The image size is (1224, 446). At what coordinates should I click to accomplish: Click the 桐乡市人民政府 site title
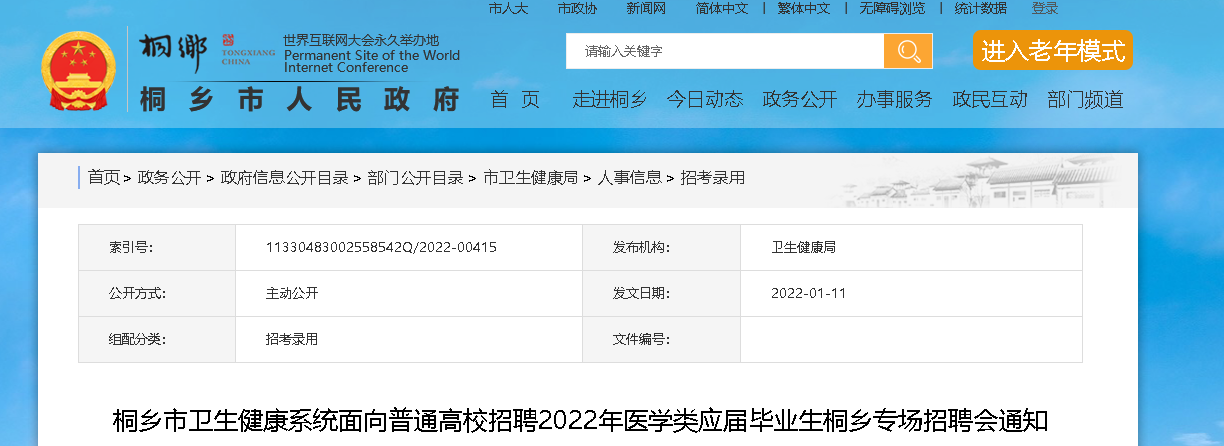click(x=300, y=99)
